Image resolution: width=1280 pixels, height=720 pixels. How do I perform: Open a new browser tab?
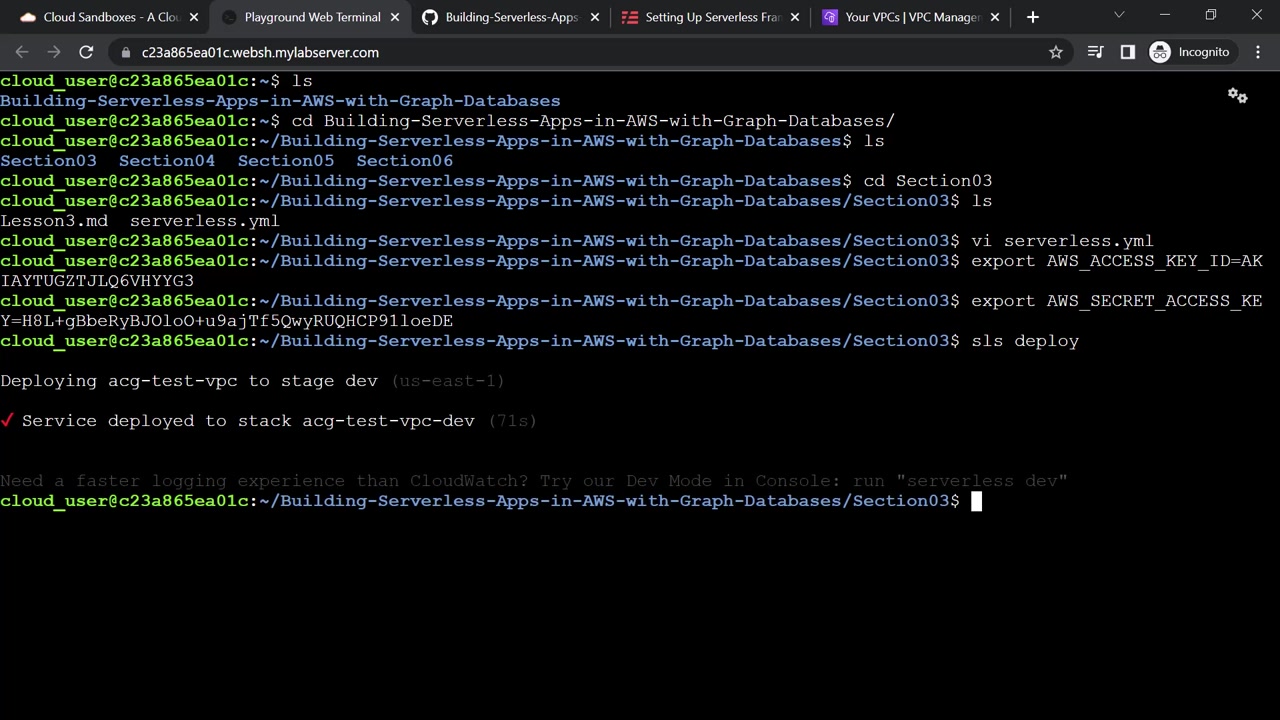pos(1033,17)
